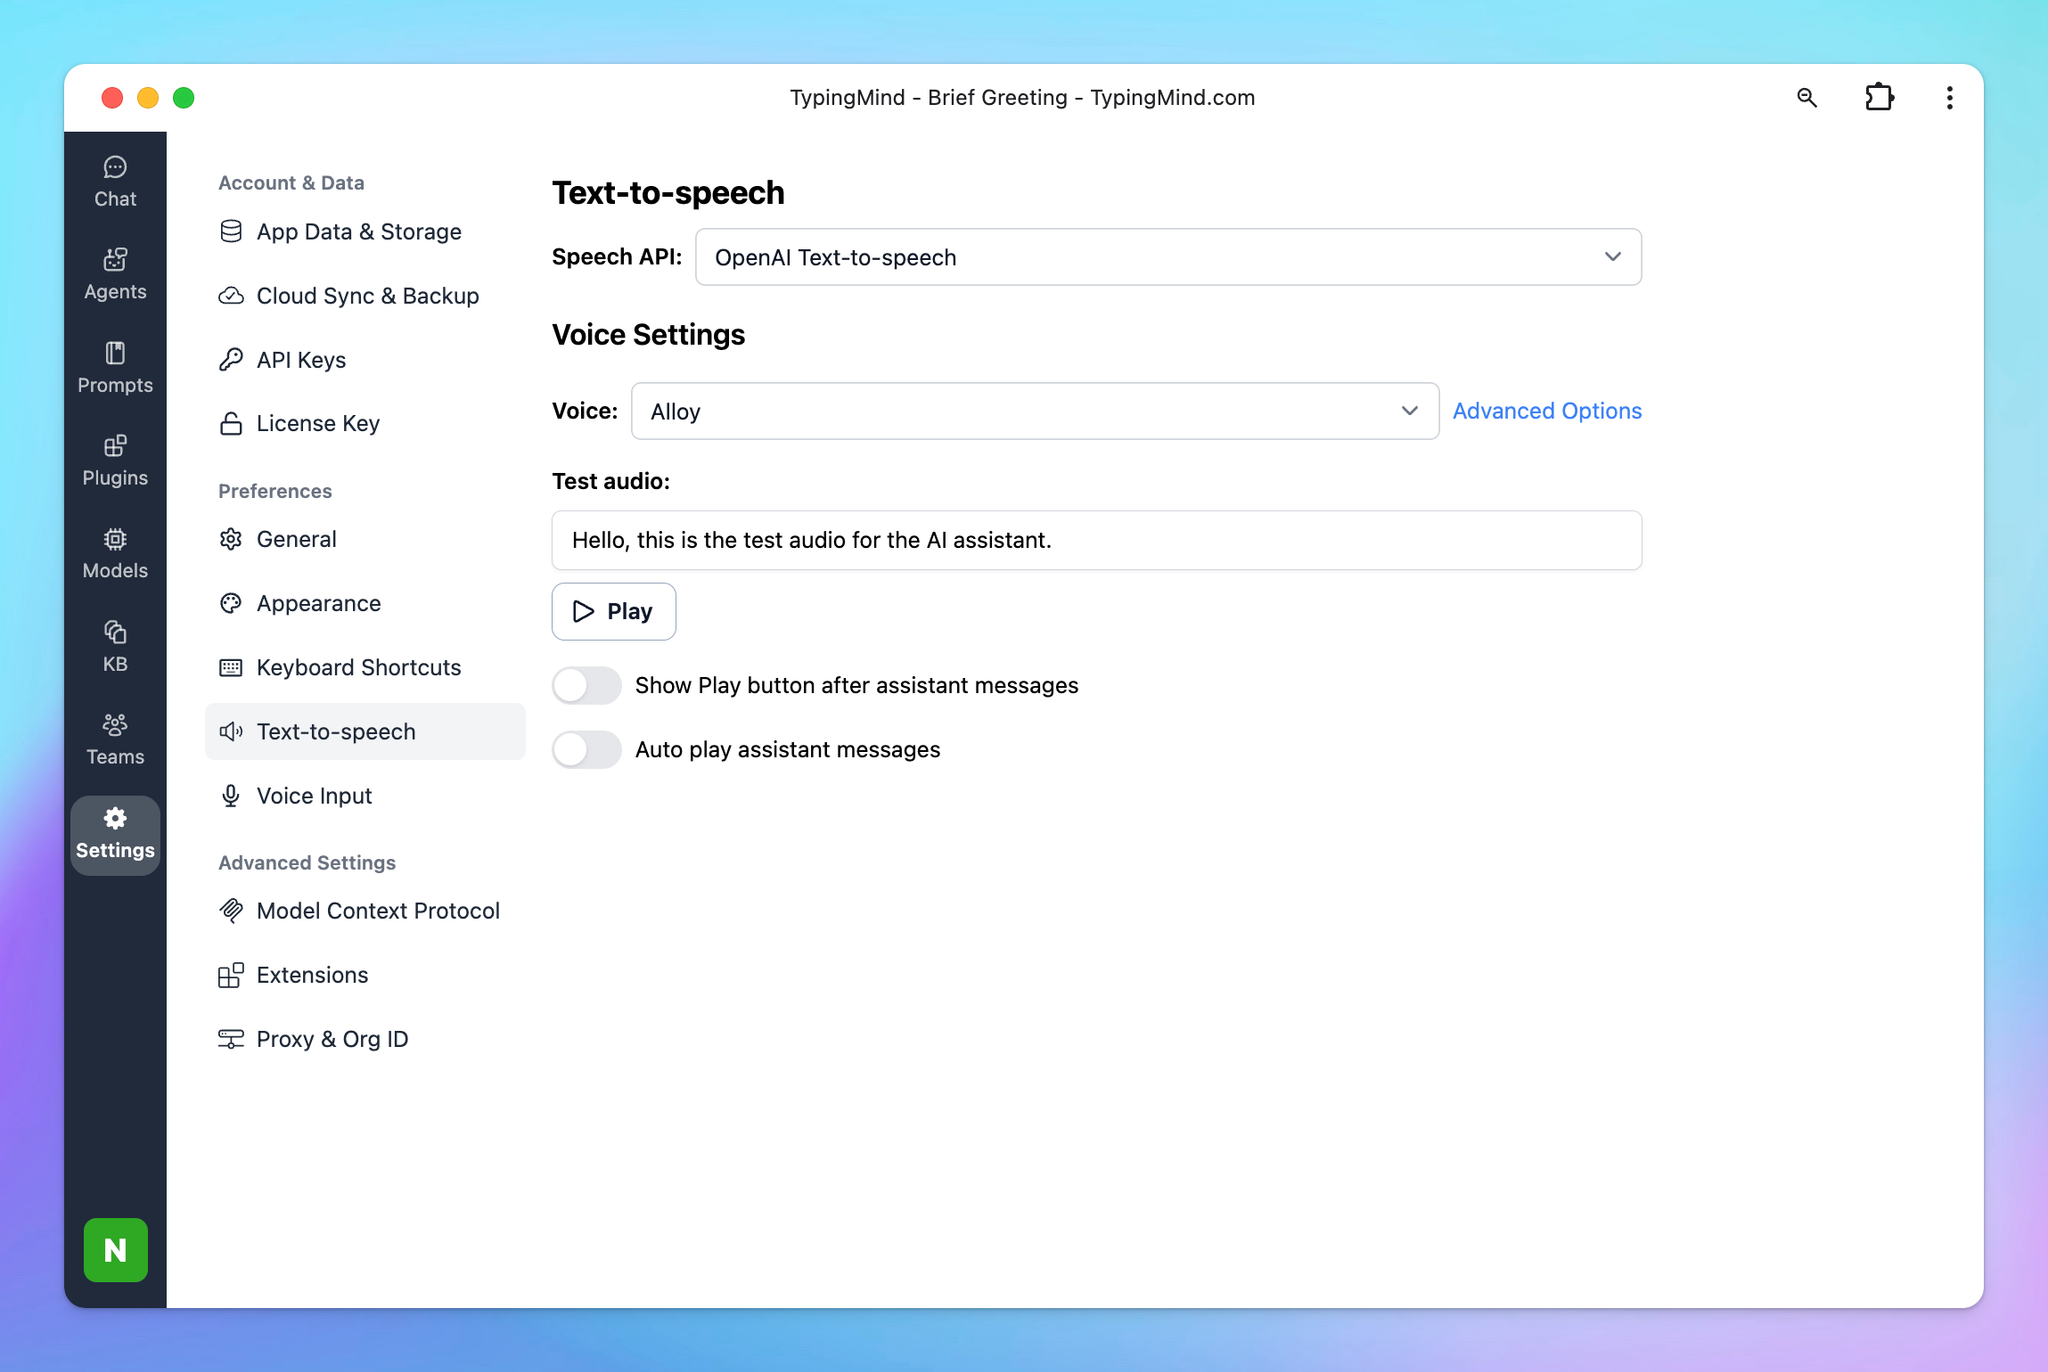Viewport: 2048px width, 1372px height.
Task: Open the Voice dropdown showing Alloy
Action: pos(1034,411)
